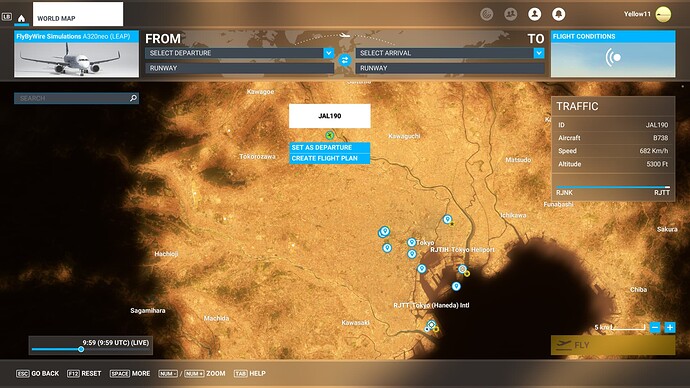This screenshot has height=388, width=690.
Task: Open the Flight Conditions panel
Action: click(613, 54)
